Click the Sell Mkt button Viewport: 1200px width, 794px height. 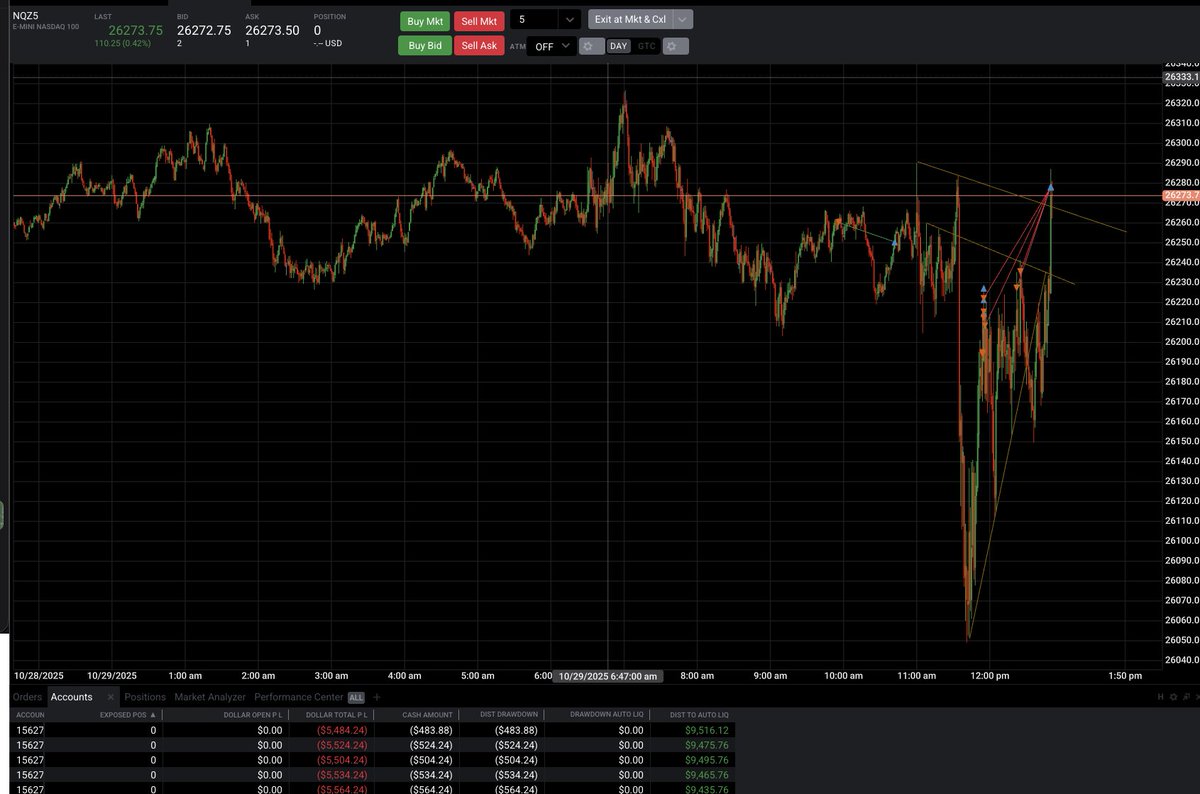(479, 21)
